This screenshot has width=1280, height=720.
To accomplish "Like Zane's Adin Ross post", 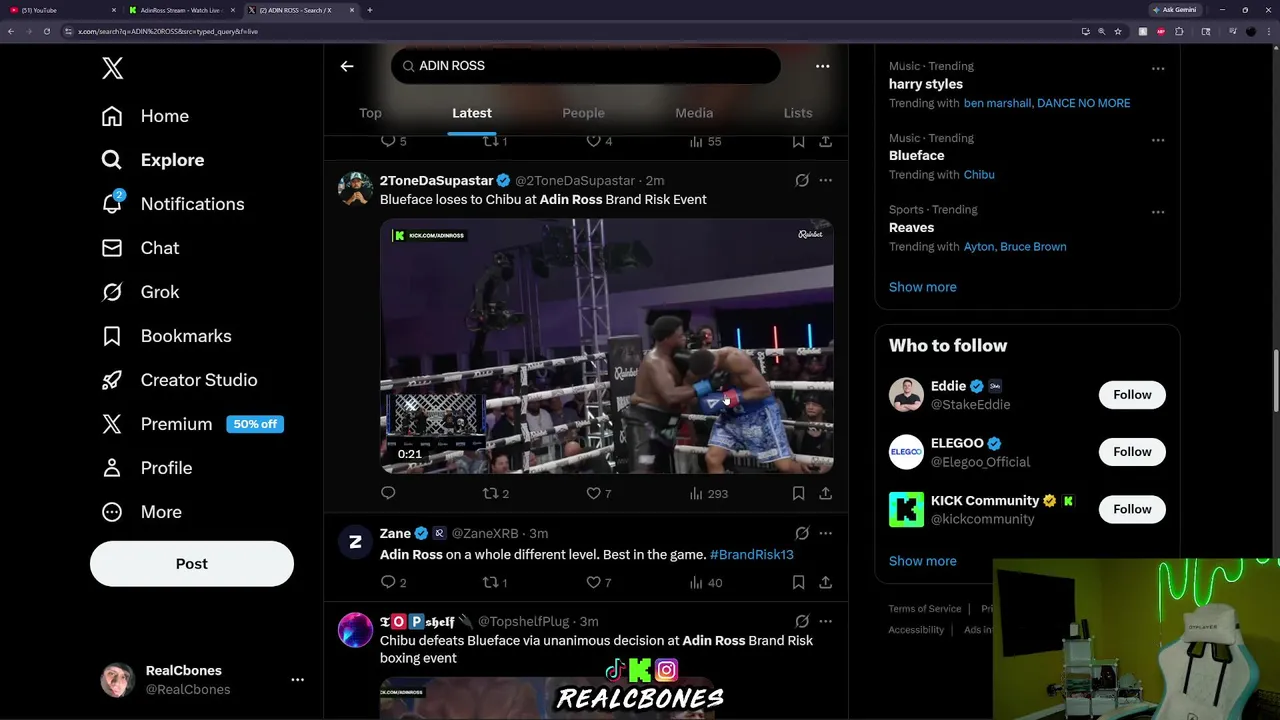I will [598, 582].
